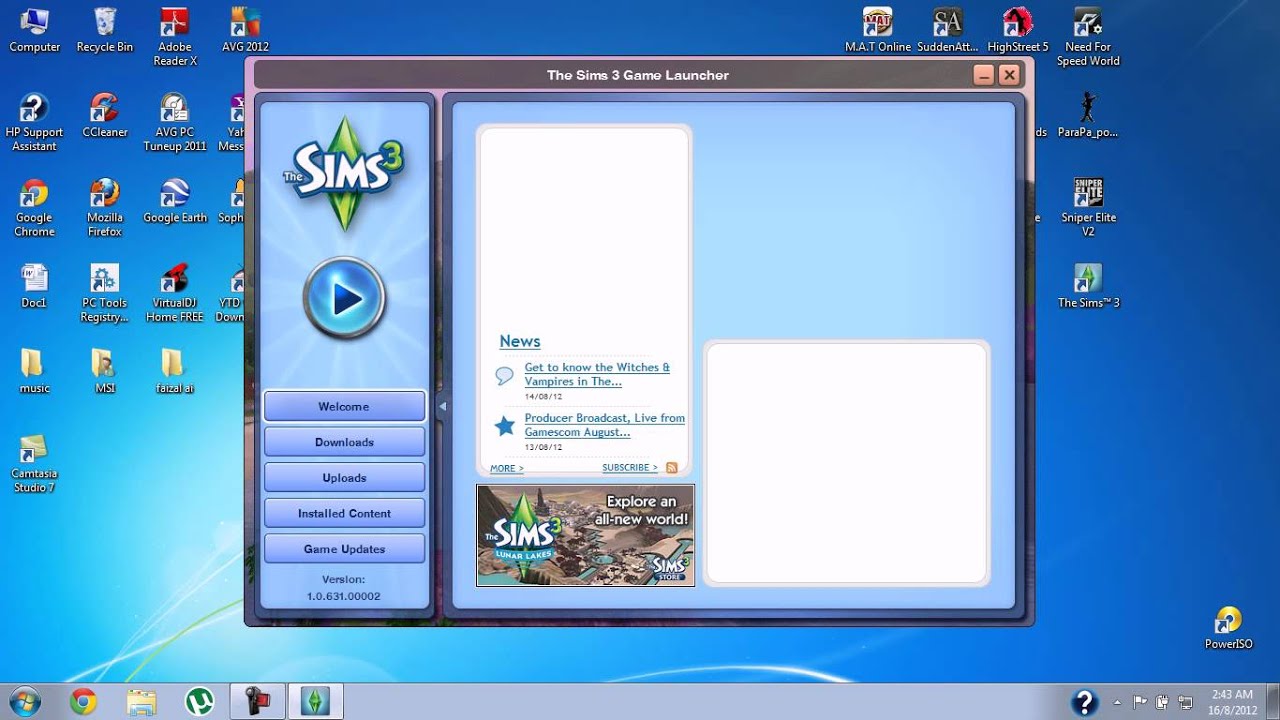
Task: Open the Downloads section
Action: click(344, 442)
